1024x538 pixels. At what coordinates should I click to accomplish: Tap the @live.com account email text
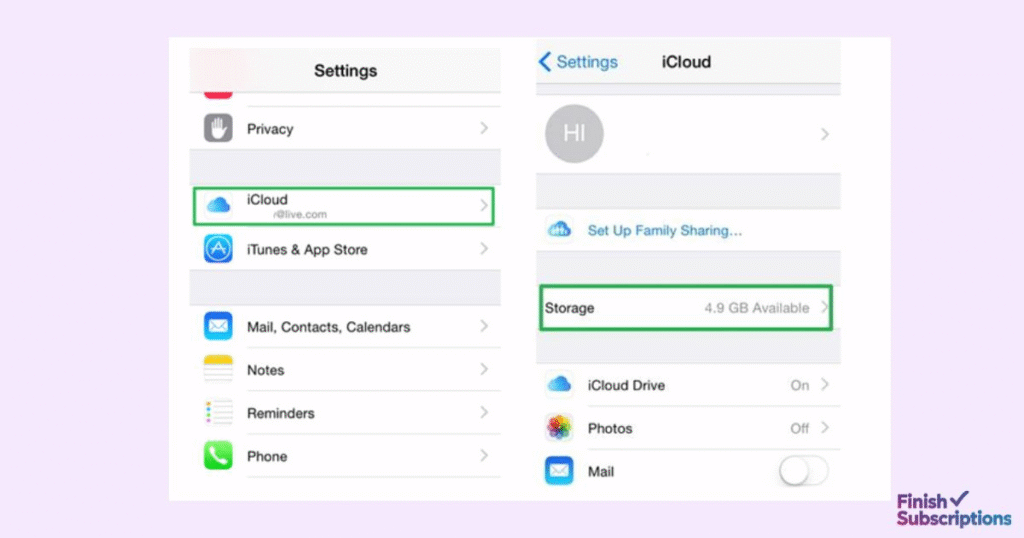pyautogui.click(x=300, y=214)
